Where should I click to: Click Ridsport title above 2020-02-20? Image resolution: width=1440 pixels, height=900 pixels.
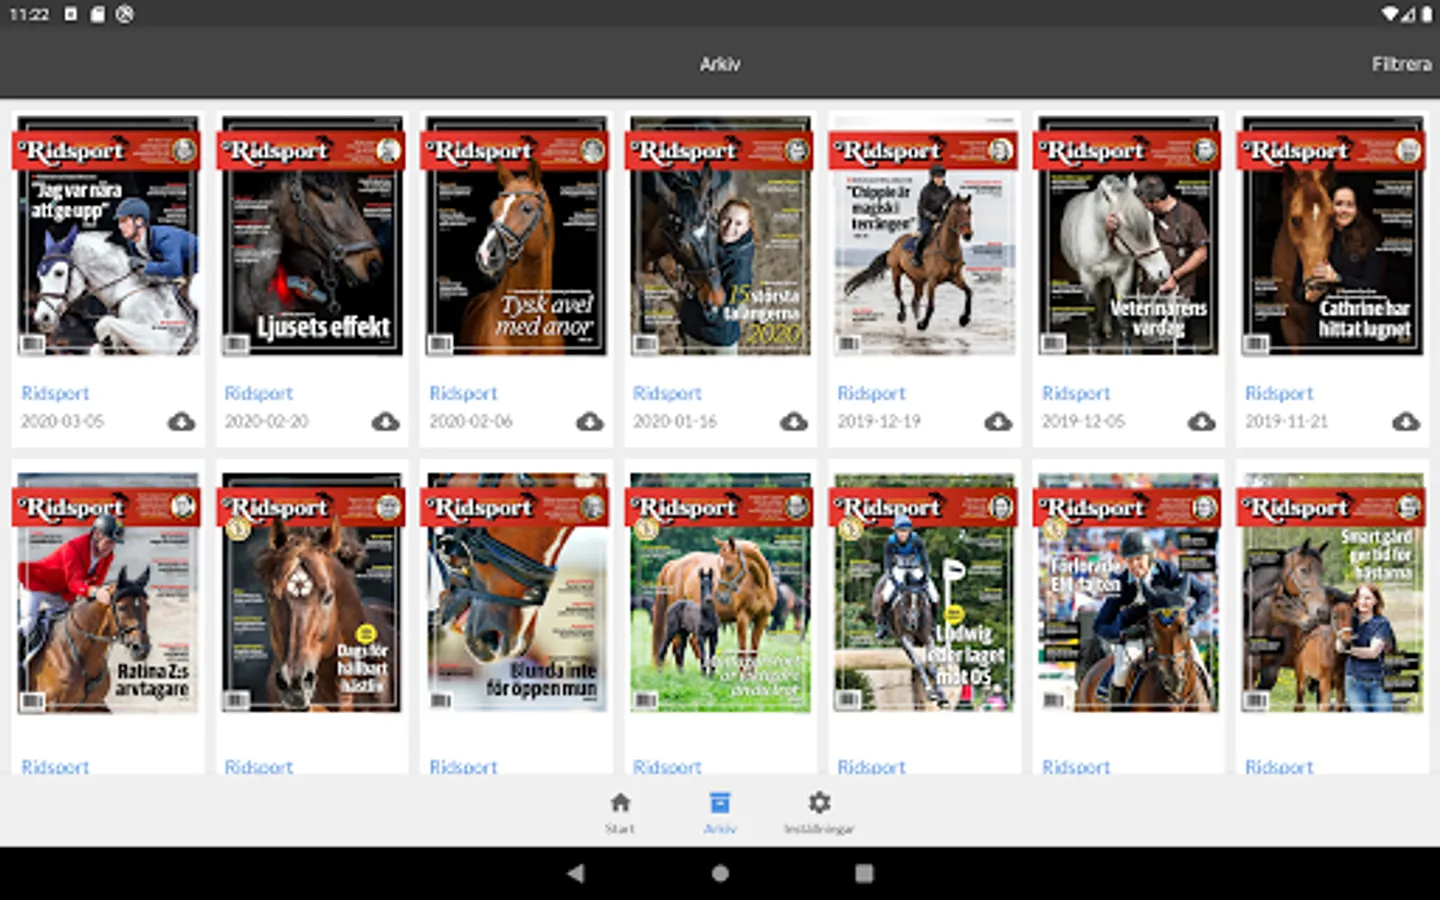(x=259, y=393)
